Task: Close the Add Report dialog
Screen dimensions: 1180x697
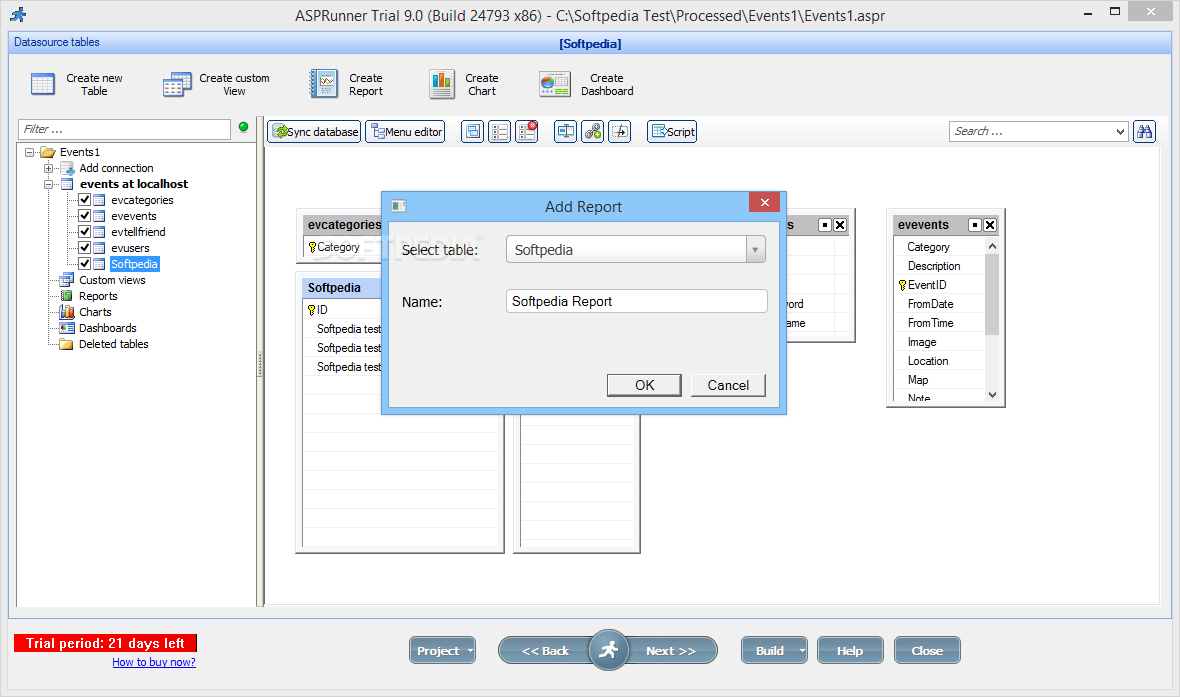Action: pos(765,202)
